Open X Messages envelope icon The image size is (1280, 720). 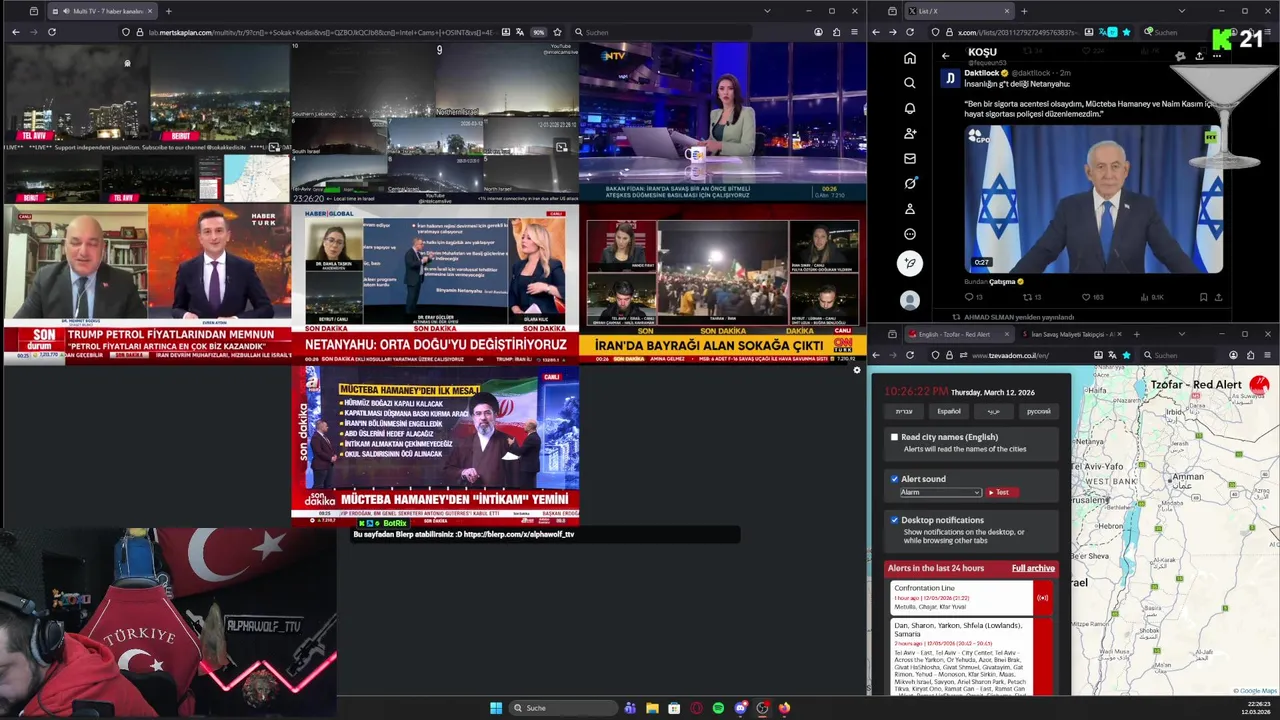tap(910, 158)
